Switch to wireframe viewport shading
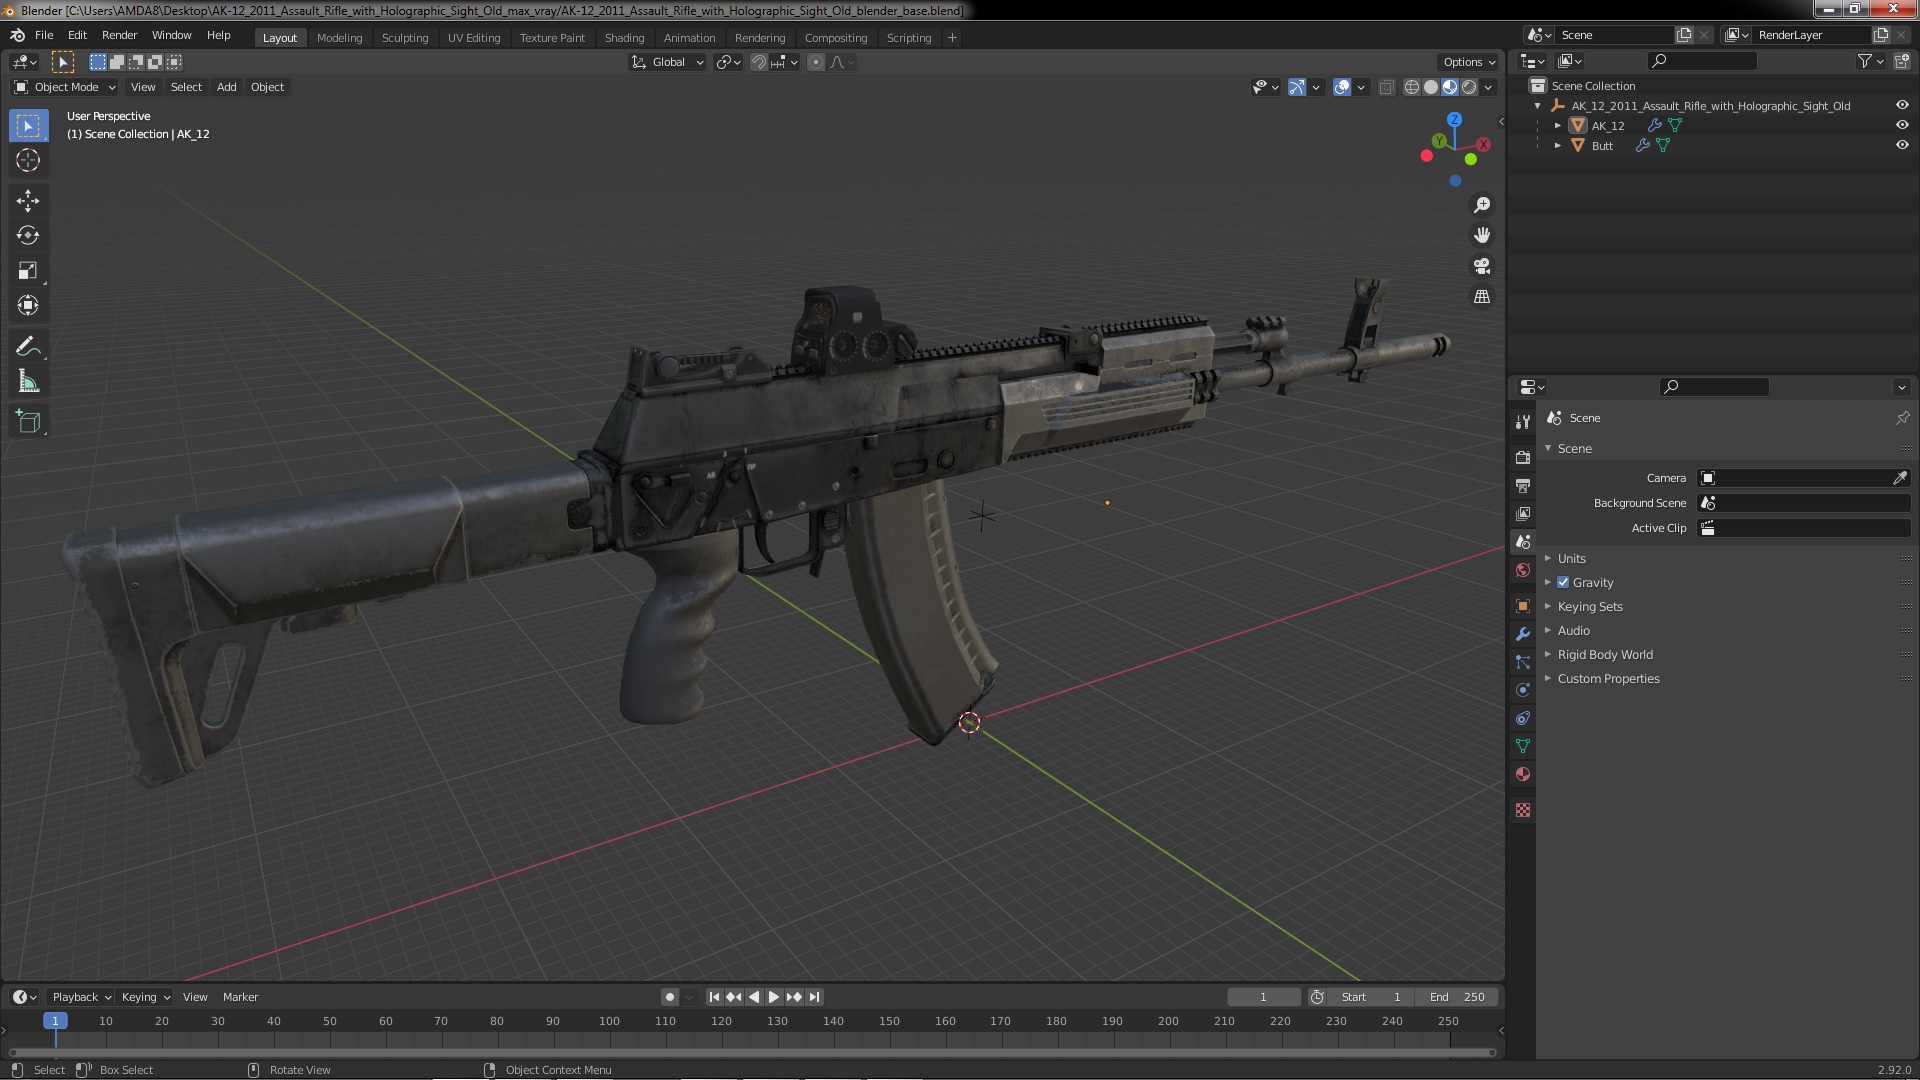 pos(1412,87)
